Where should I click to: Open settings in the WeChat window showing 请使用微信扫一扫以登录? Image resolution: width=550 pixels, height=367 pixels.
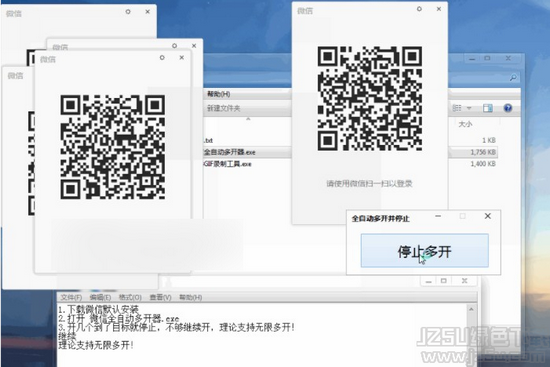point(419,9)
